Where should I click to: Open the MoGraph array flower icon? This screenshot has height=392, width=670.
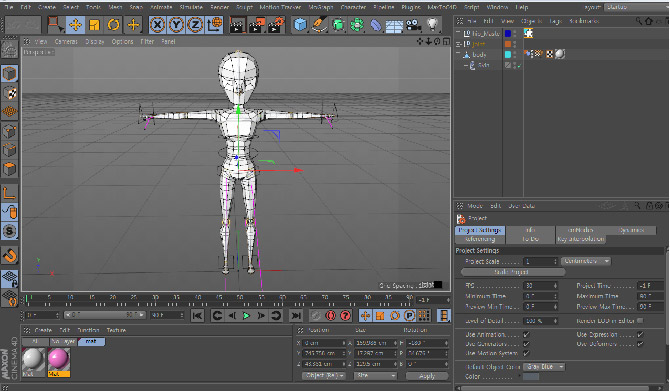[357, 25]
